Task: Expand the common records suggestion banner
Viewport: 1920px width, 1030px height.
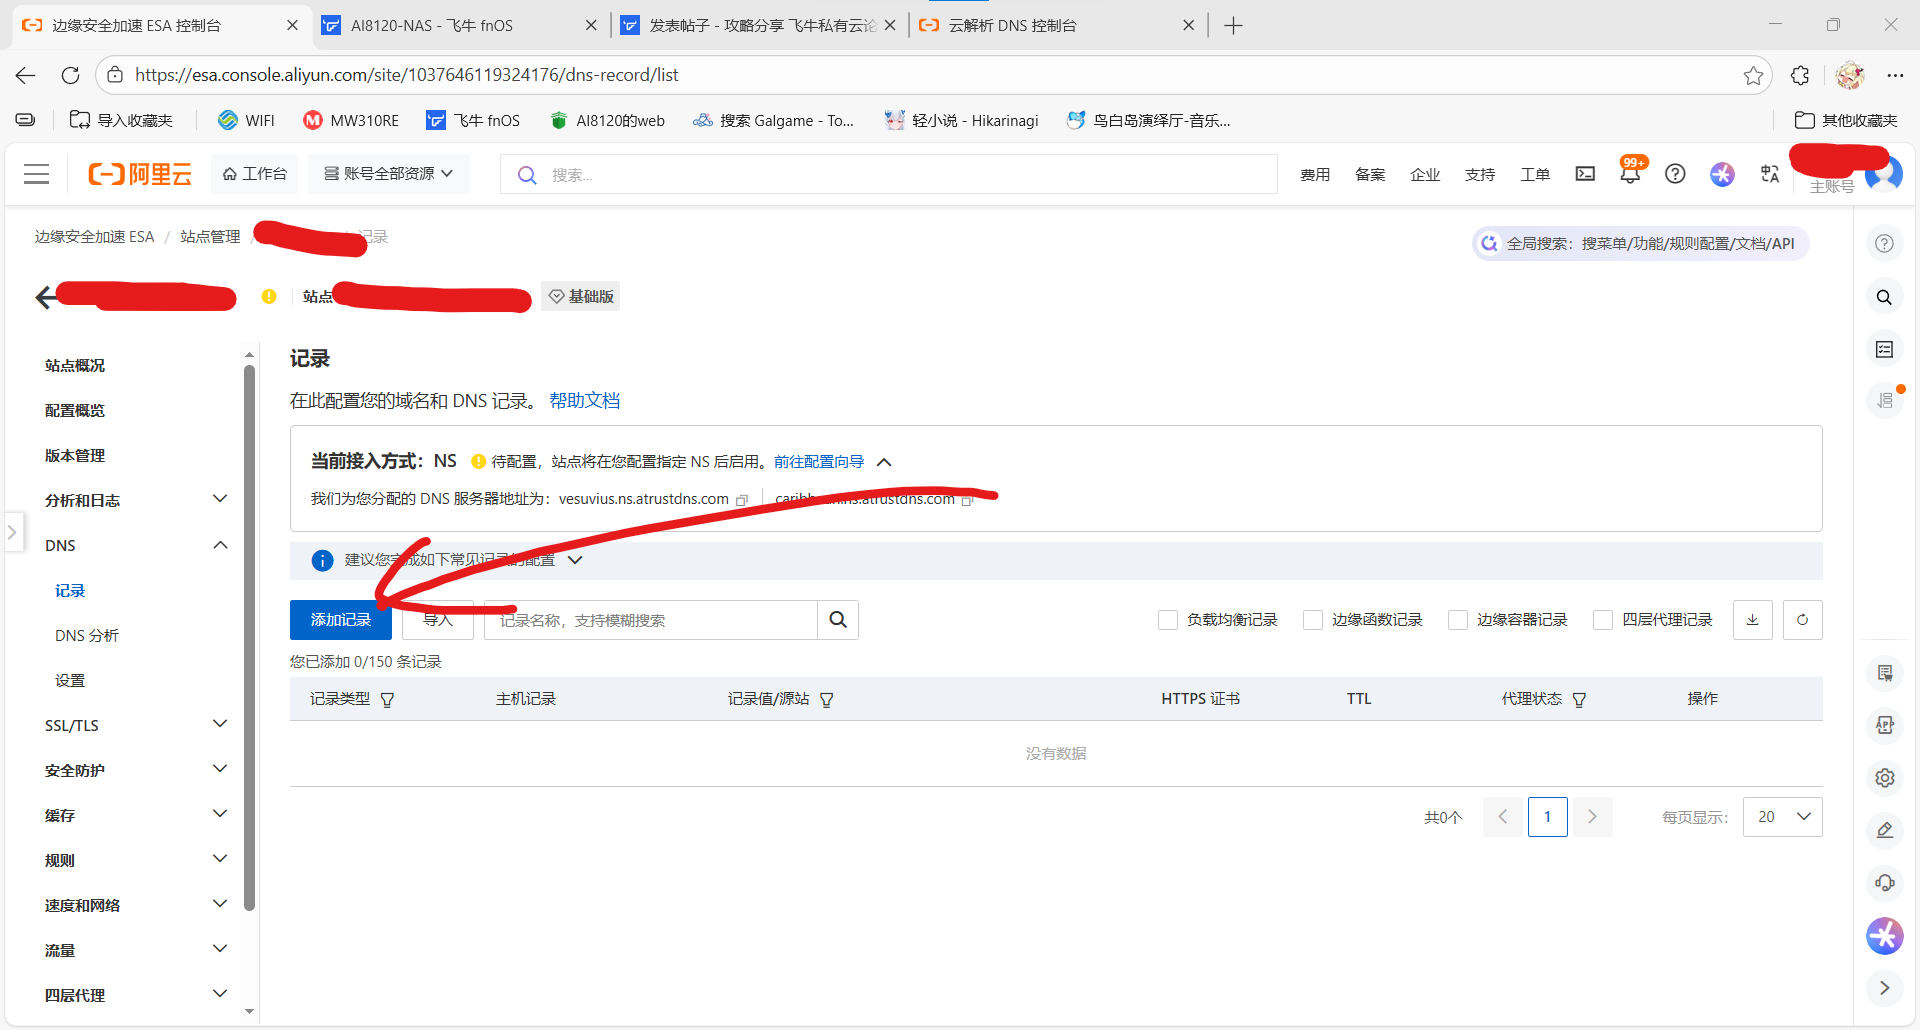Action: tap(575, 560)
